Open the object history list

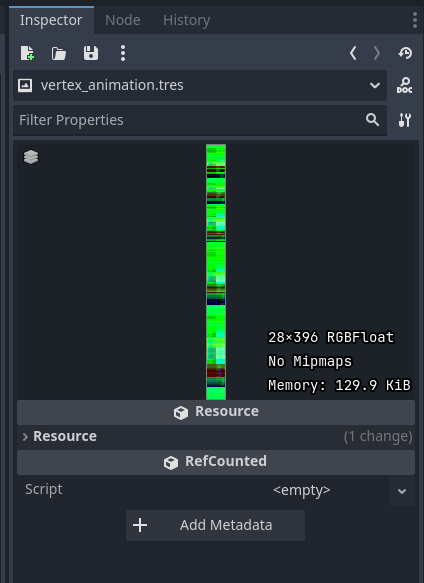tap(405, 53)
